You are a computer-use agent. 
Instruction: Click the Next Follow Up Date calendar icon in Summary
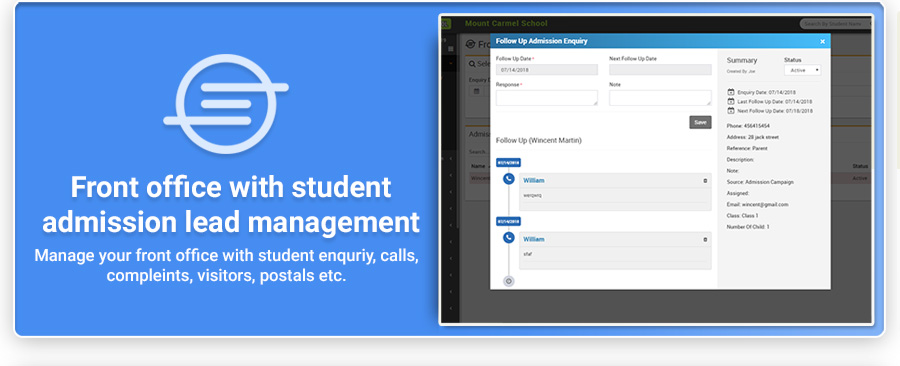pyautogui.click(x=731, y=110)
